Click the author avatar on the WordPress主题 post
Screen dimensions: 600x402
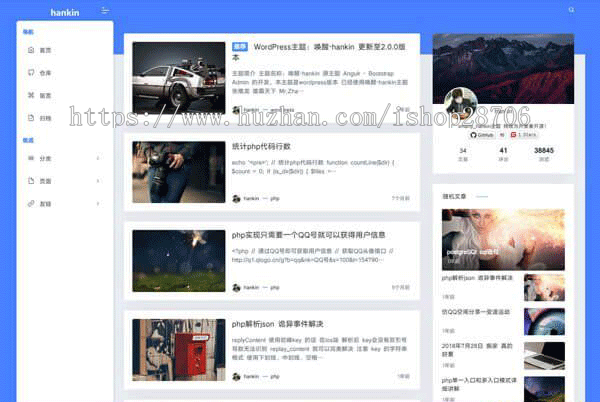236,110
